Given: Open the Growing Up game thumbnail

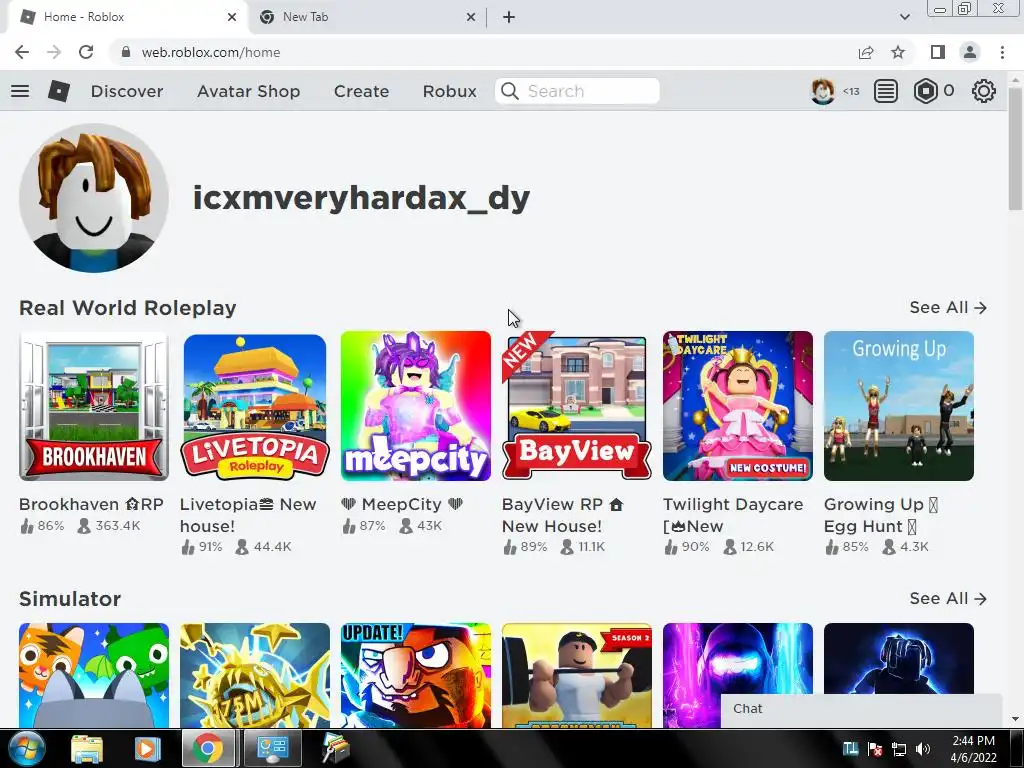Looking at the screenshot, I should (899, 406).
